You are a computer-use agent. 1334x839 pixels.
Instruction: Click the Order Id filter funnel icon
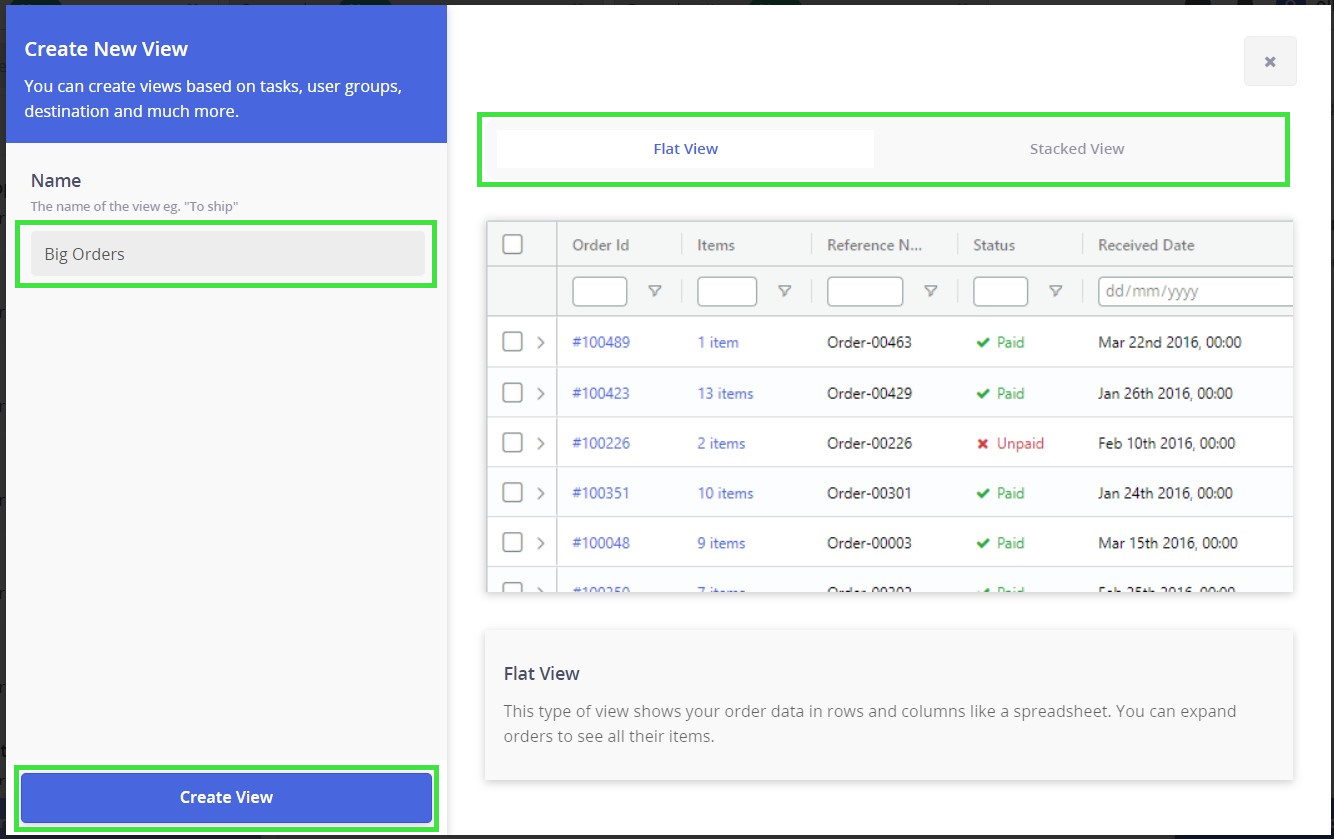pos(655,291)
